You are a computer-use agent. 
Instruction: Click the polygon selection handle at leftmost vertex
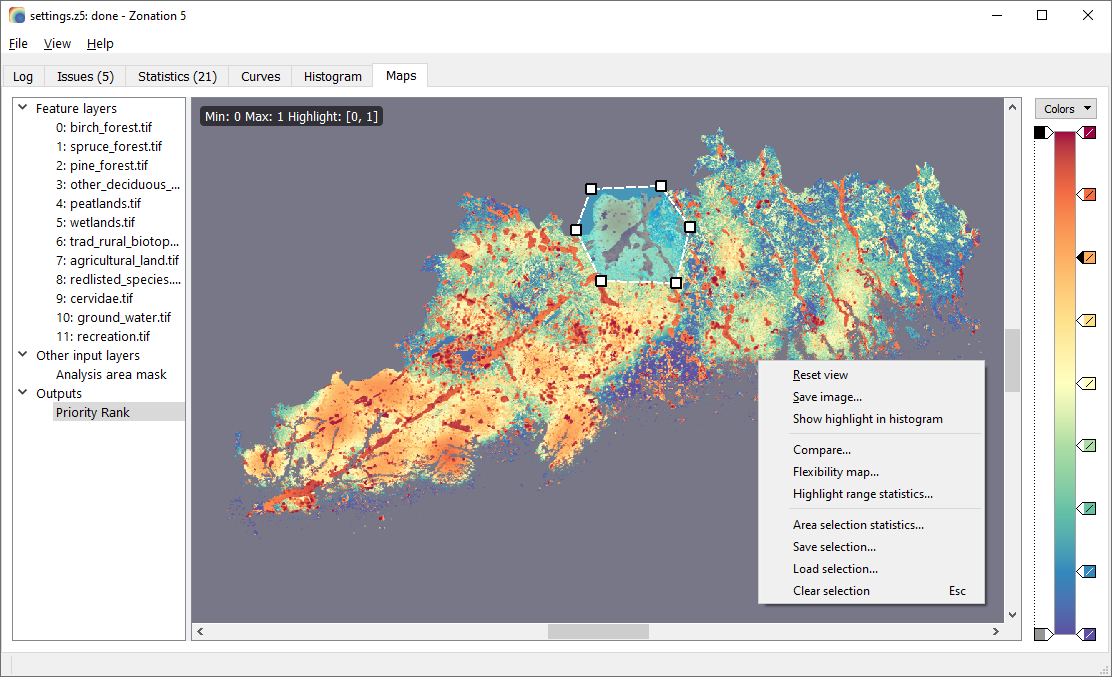576,230
